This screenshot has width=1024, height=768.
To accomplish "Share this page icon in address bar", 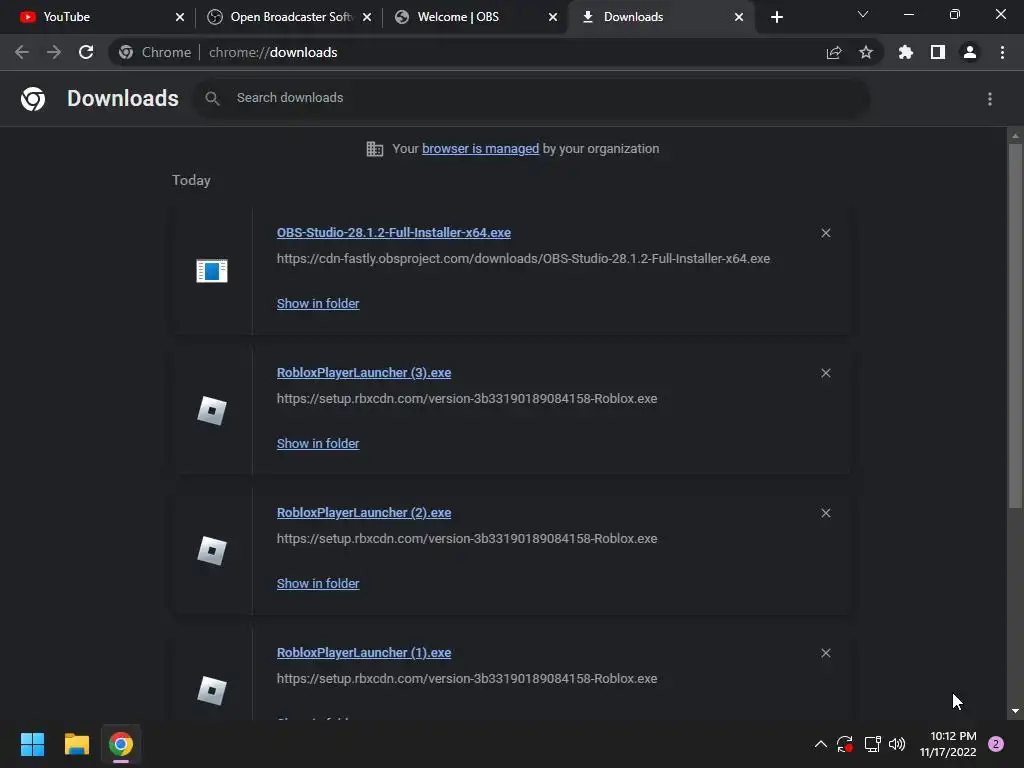I will [x=834, y=53].
